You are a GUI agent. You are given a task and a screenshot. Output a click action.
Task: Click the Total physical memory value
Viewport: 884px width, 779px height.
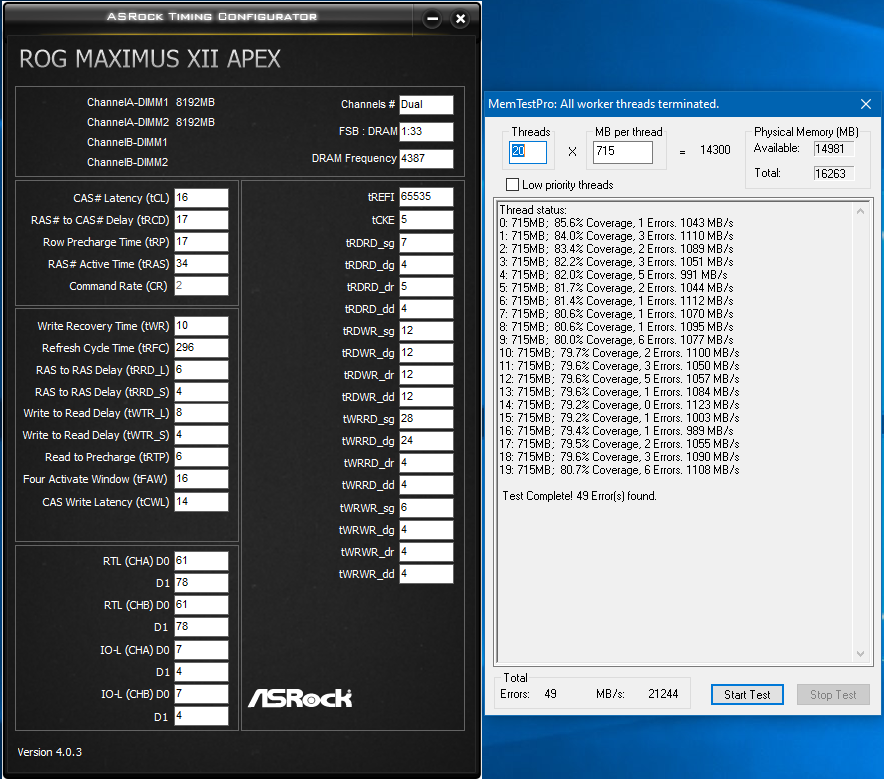834,174
